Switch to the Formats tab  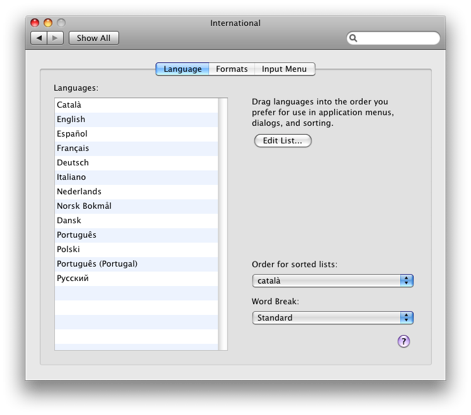[x=232, y=69]
